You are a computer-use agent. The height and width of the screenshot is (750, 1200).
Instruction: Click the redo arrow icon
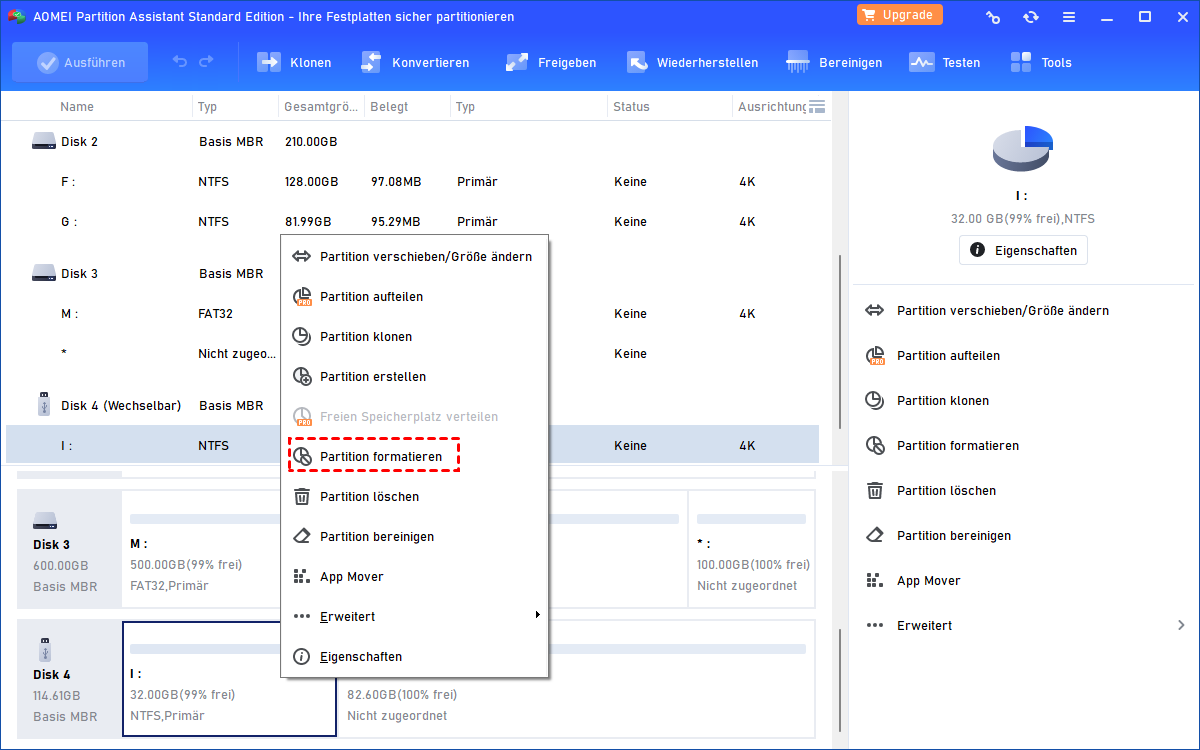pos(206,62)
